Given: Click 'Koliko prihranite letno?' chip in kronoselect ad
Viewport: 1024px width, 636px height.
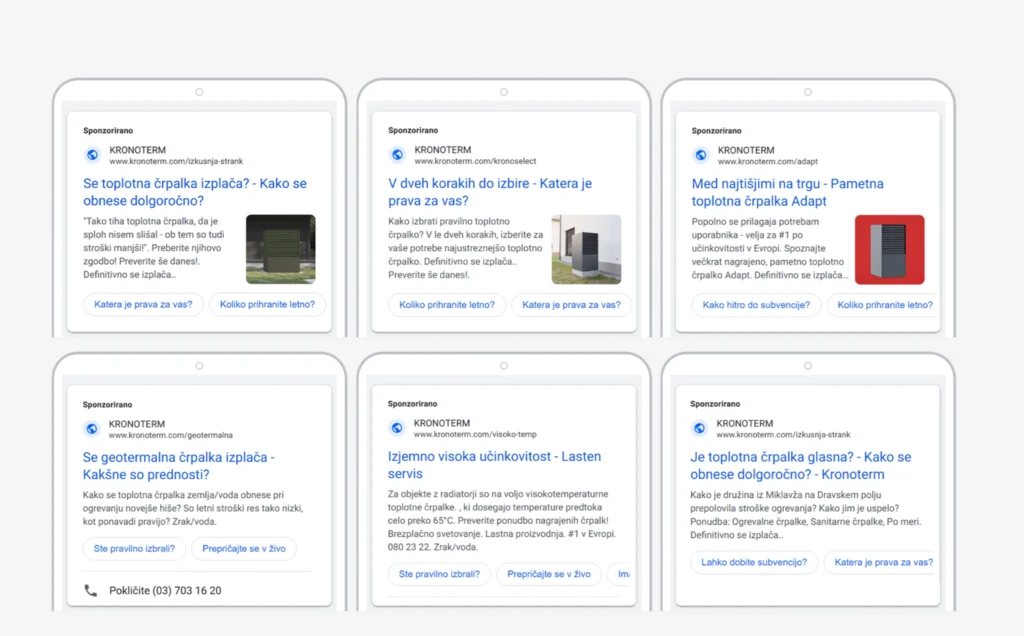Looking at the screenshot, I should point(447,305).
